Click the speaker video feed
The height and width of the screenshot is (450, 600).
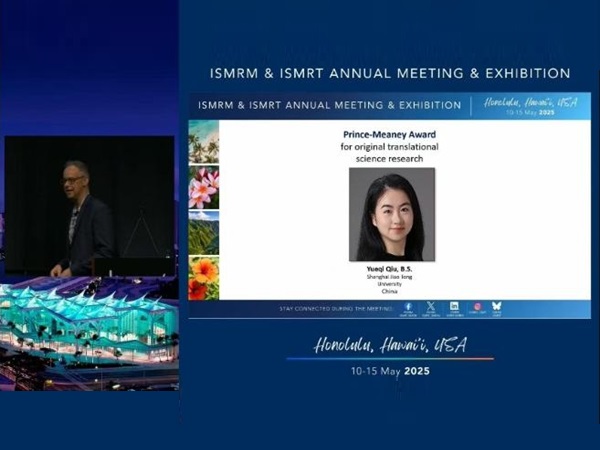click(90, 206)
